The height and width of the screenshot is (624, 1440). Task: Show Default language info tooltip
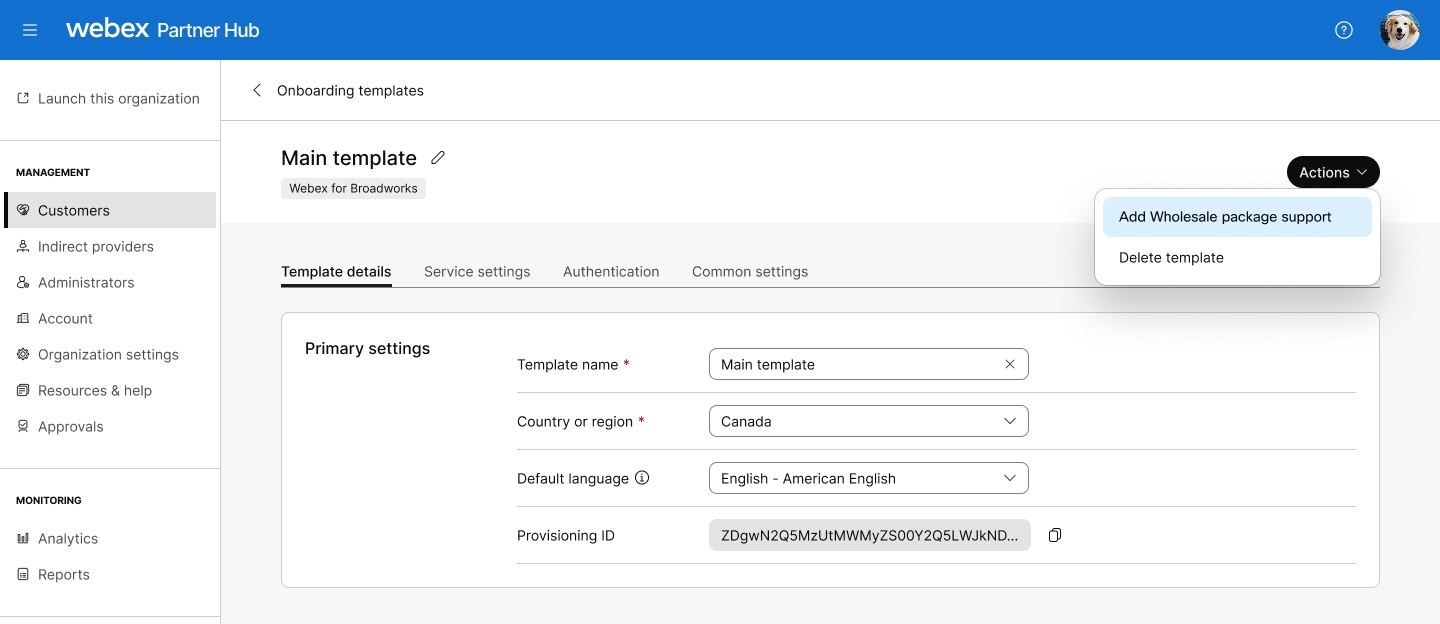[x=642, y=478]
